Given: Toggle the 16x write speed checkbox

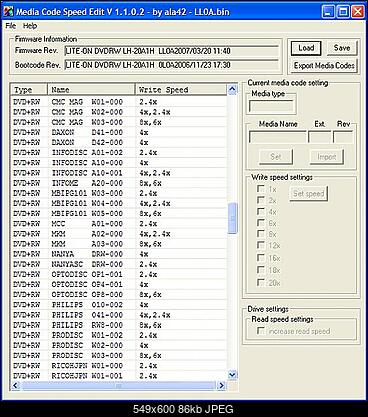Looking at the screenshot, I should tap(261, 258).
